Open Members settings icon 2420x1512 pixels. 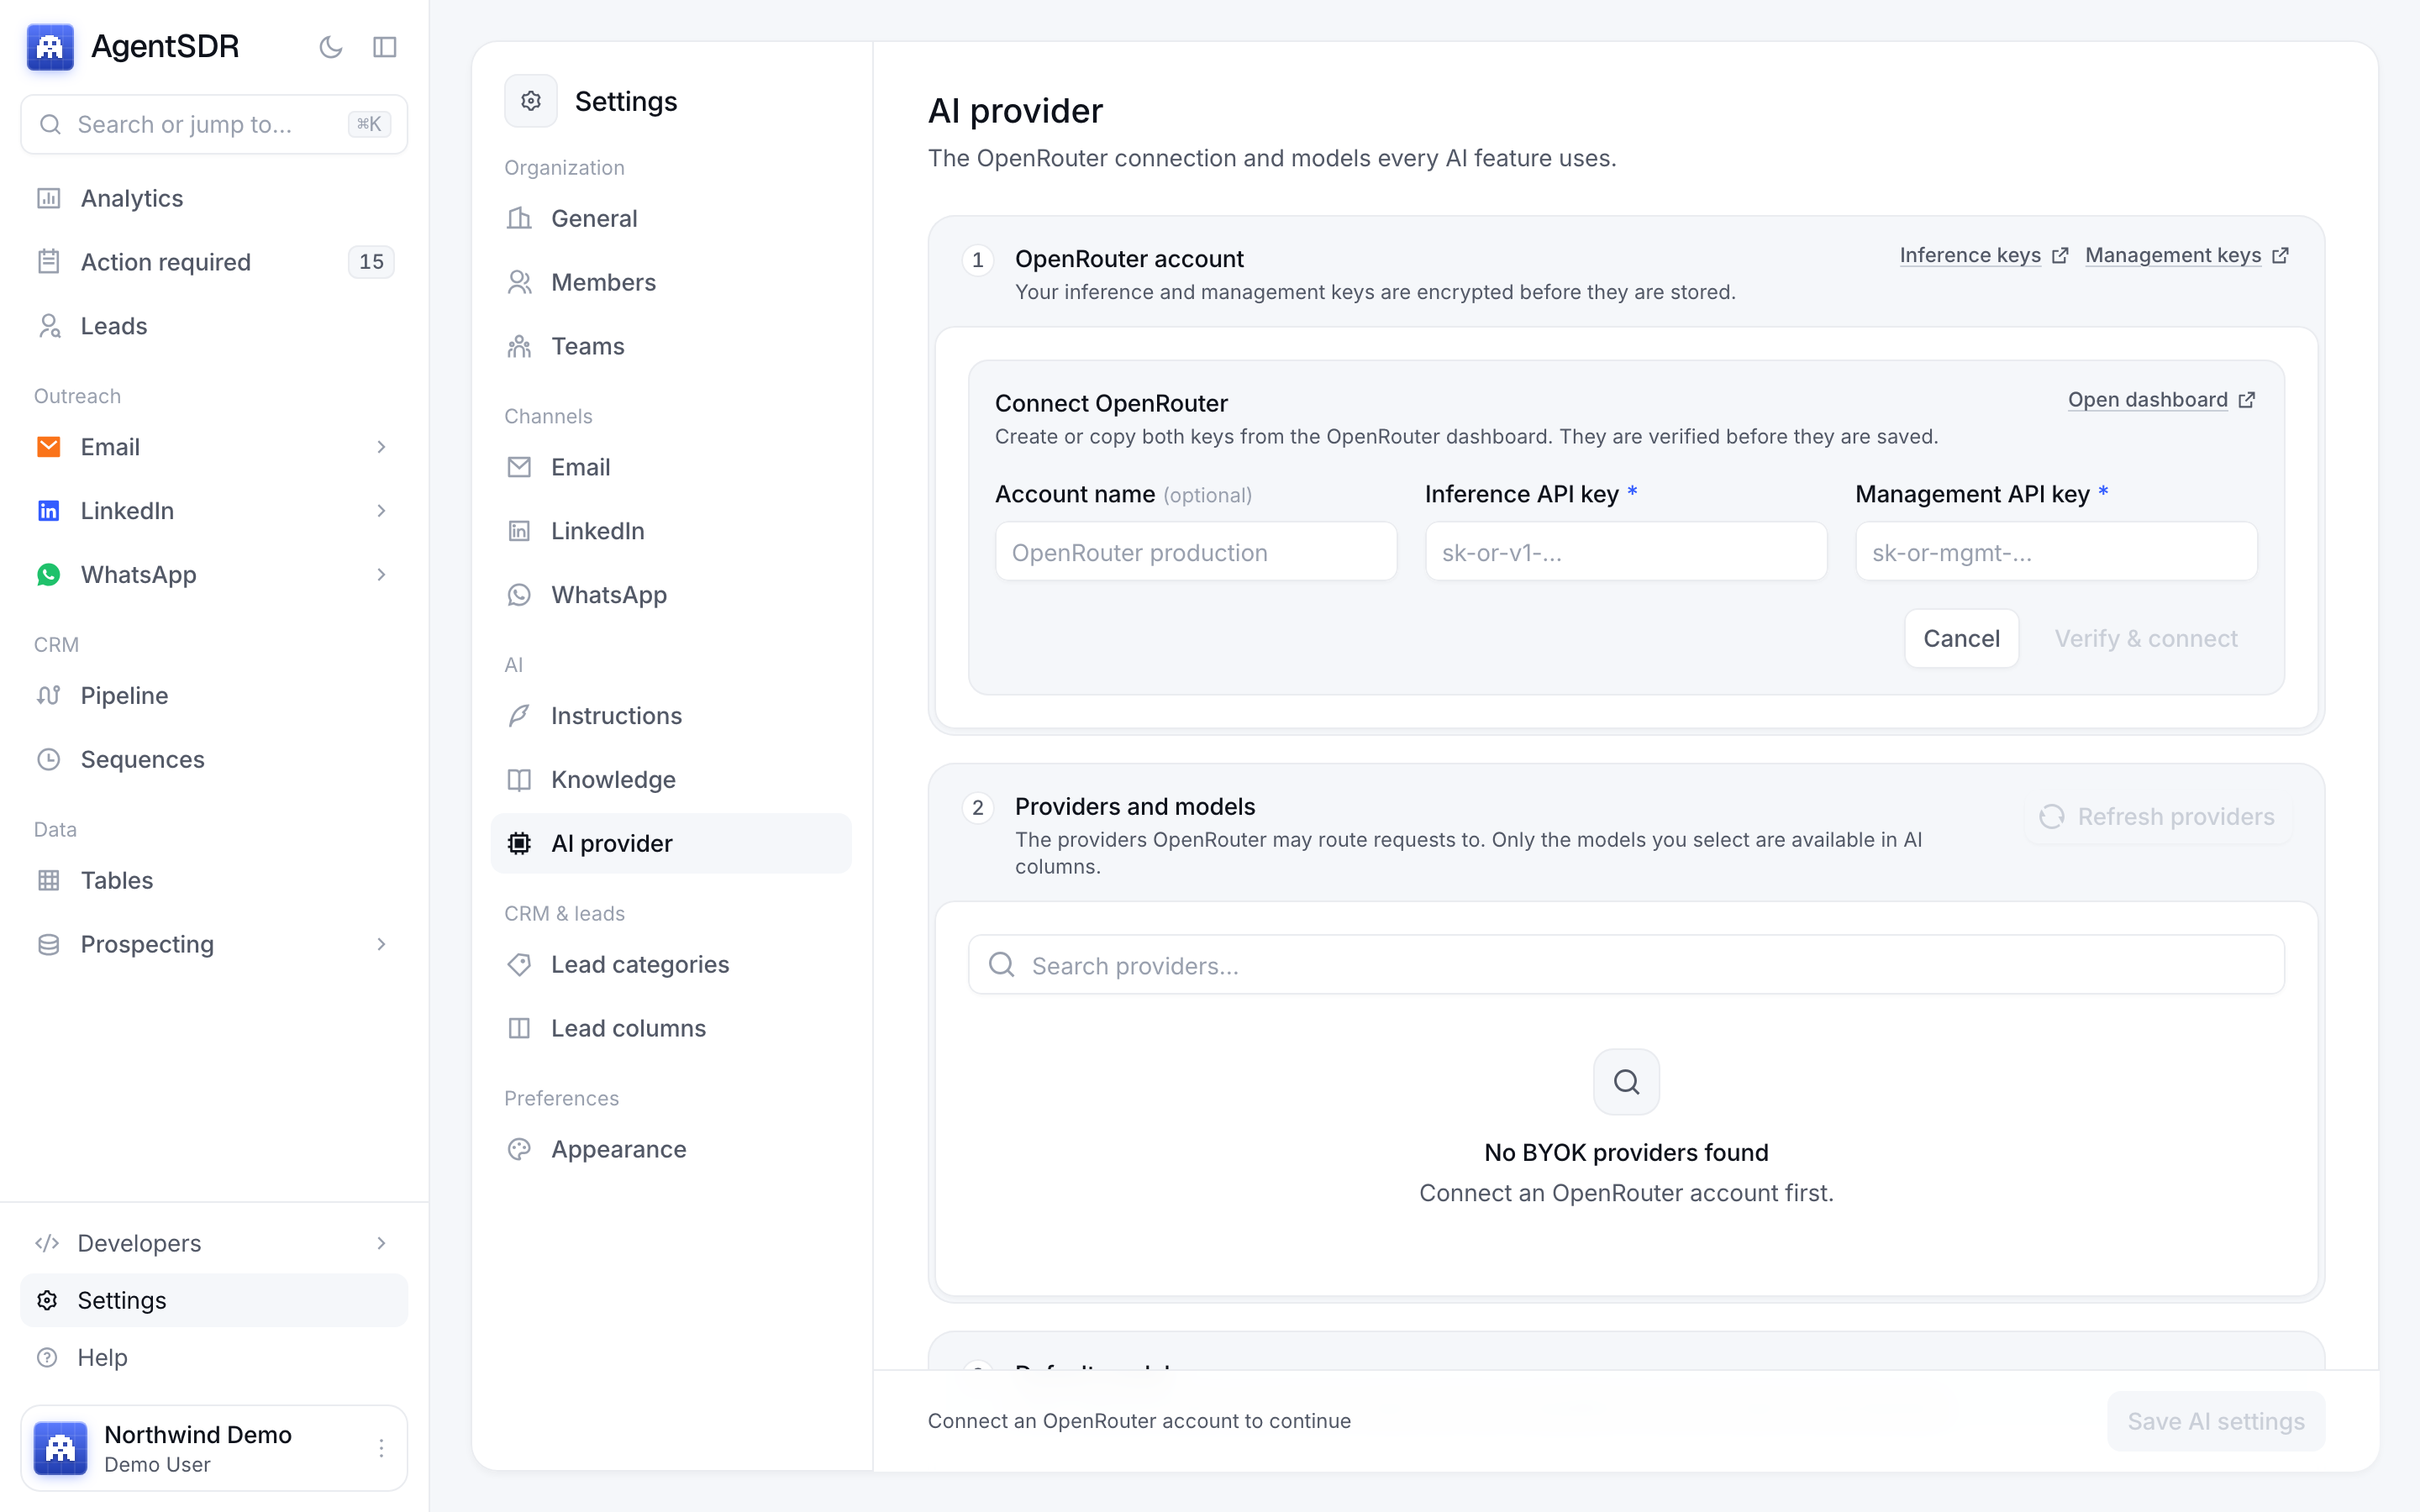coord(519,282)
